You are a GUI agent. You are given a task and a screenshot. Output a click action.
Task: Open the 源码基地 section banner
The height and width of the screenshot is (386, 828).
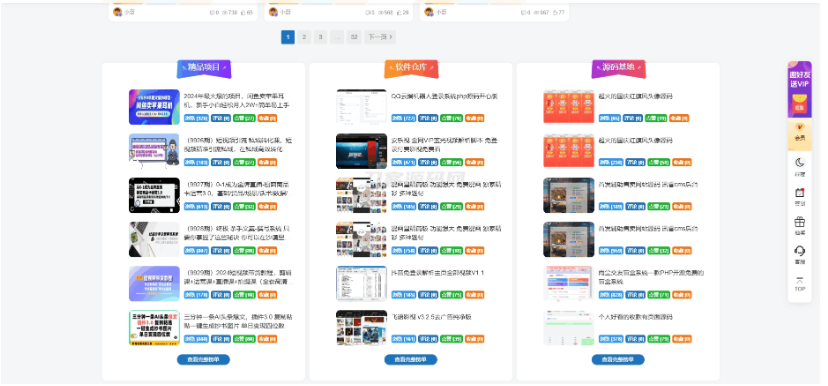618,68
